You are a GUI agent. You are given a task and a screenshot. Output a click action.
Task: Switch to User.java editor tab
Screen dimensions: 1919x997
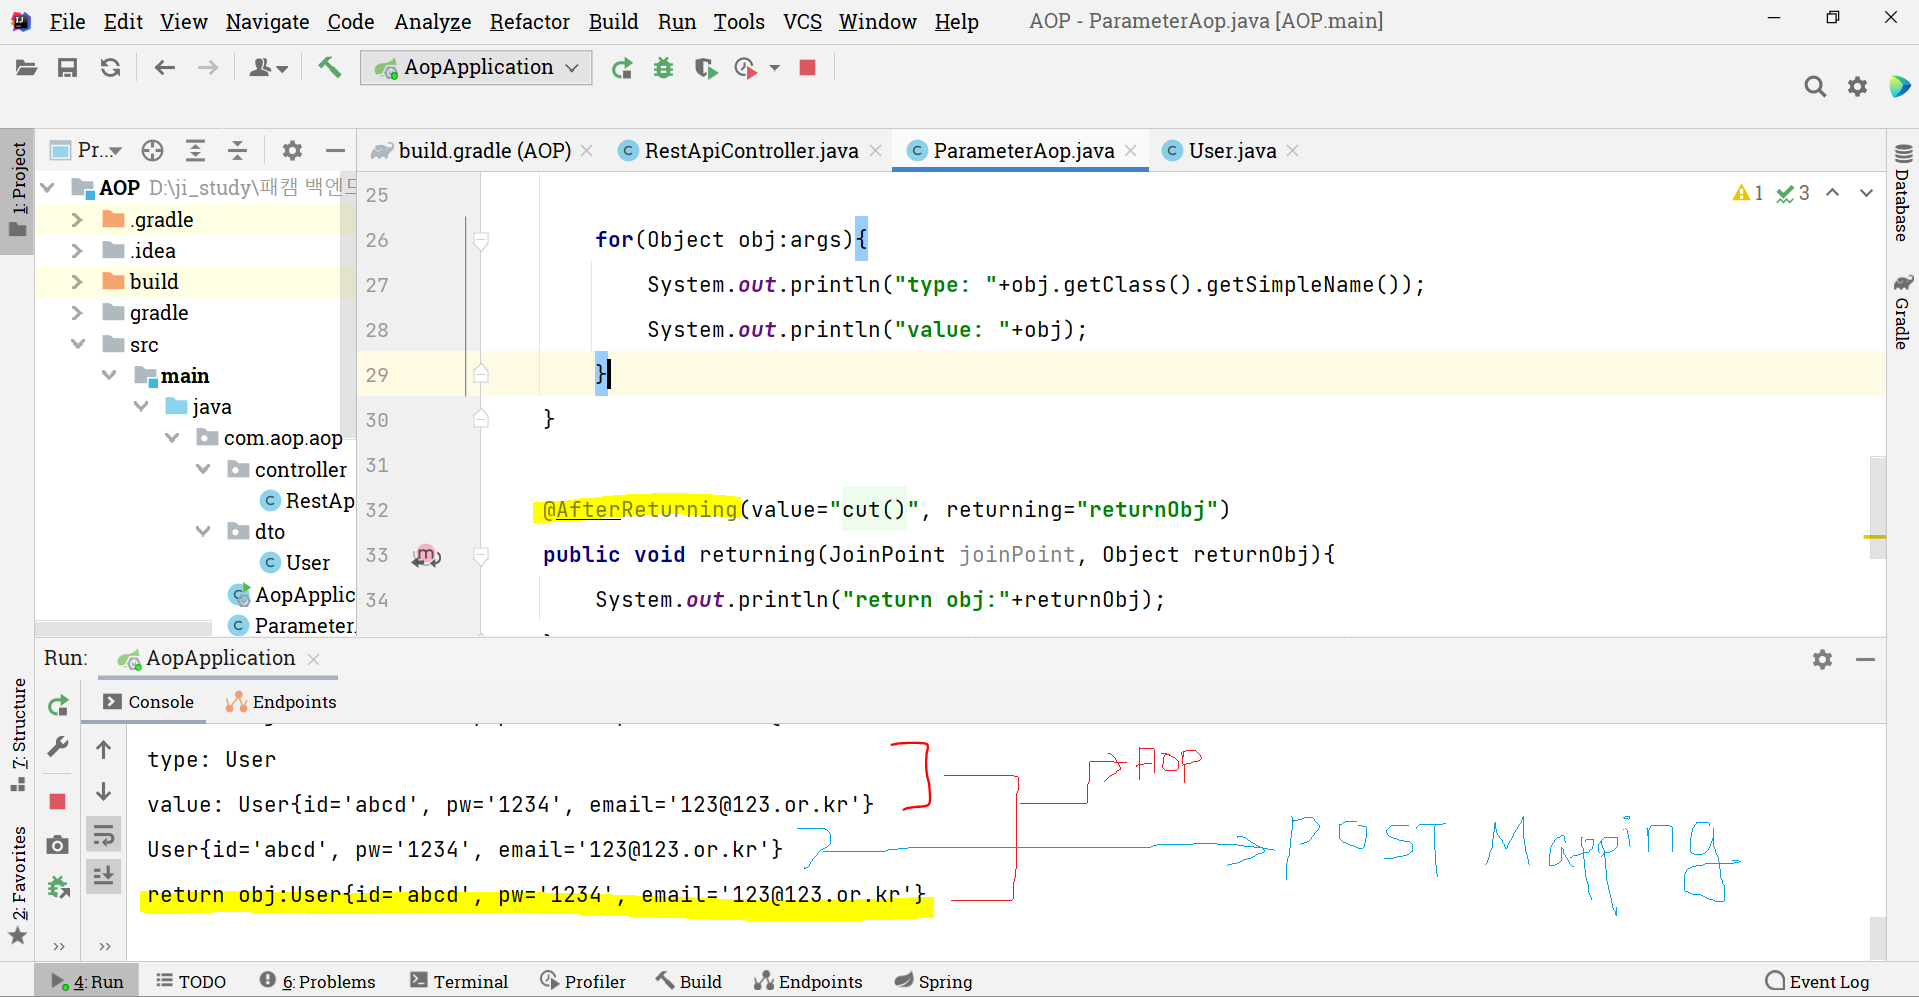(1231, 150)
